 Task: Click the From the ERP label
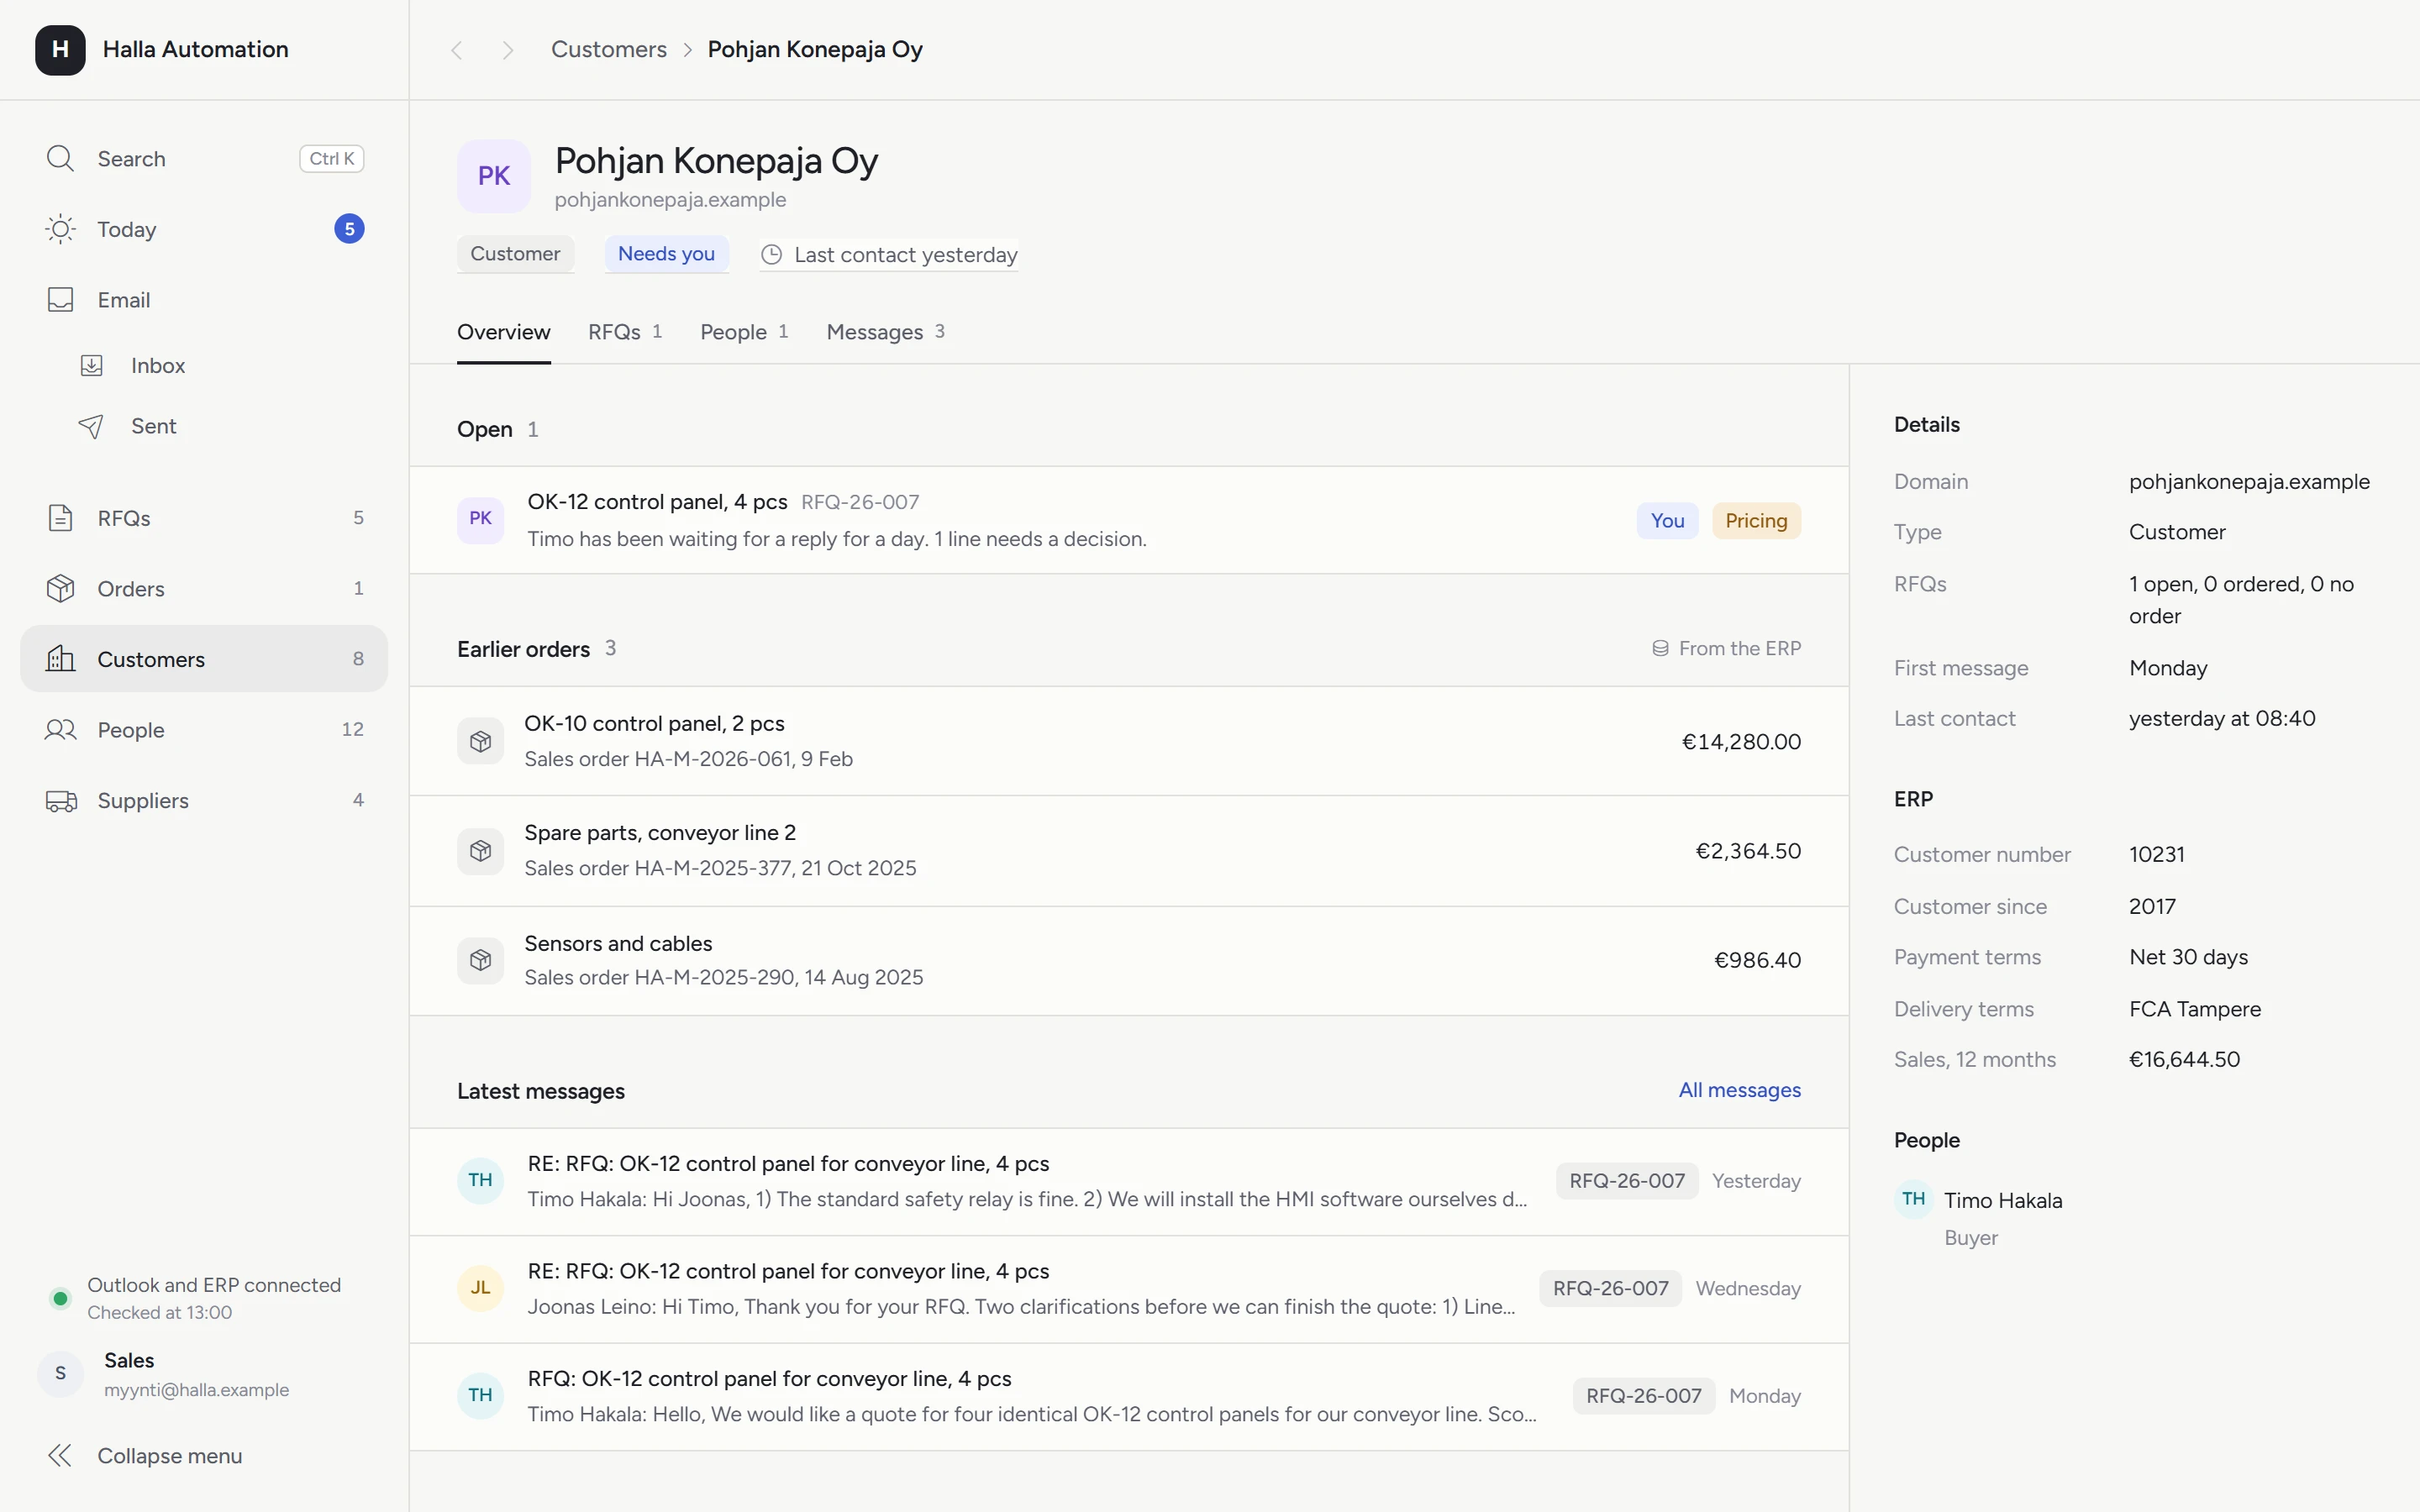[1727, 649]
